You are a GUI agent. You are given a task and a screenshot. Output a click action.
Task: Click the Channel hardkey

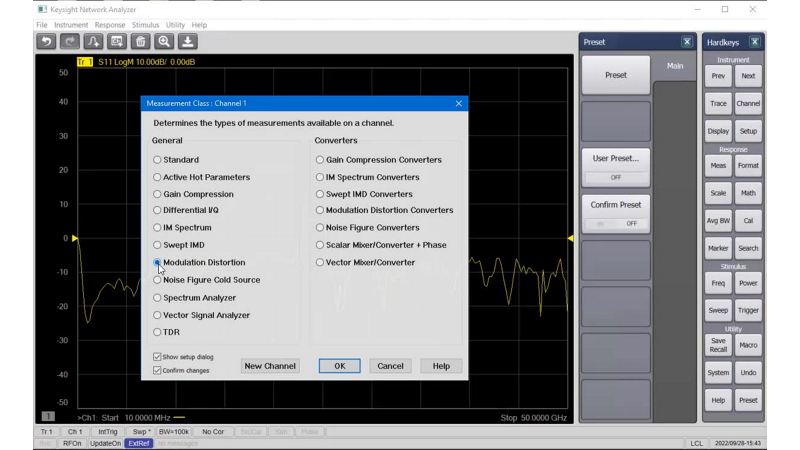748,104
